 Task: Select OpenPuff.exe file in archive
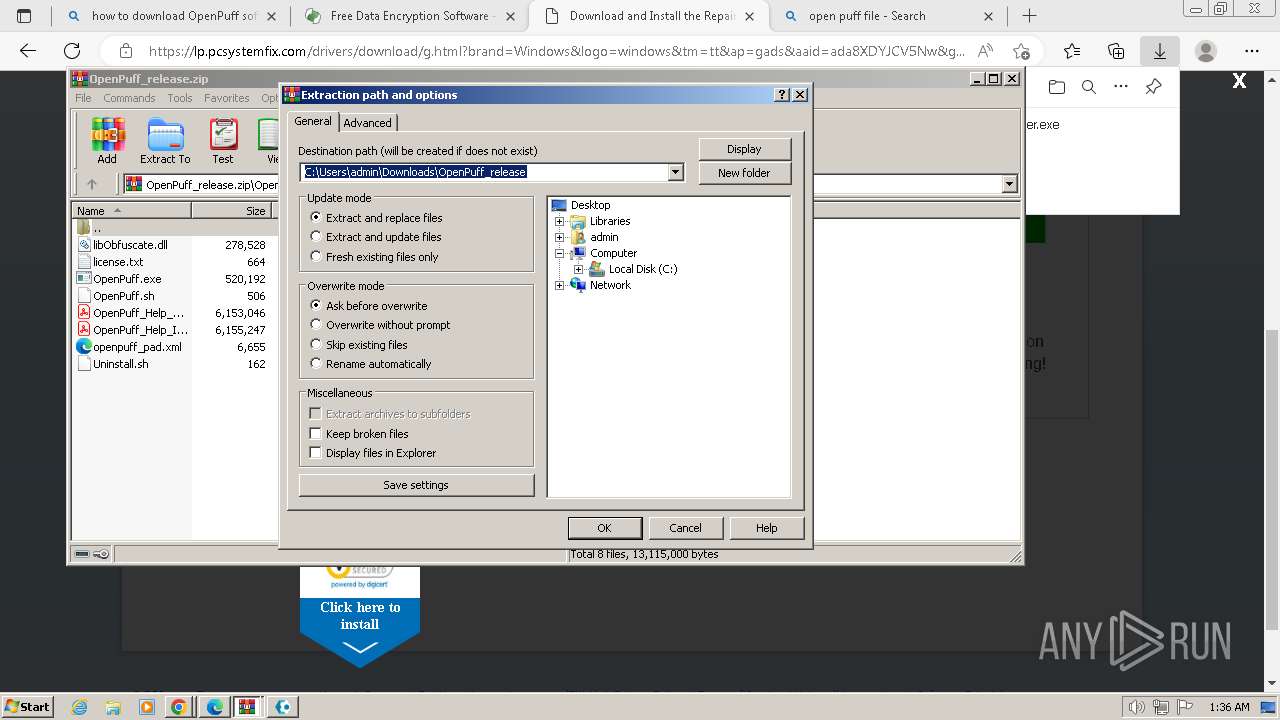coord(127,279)
